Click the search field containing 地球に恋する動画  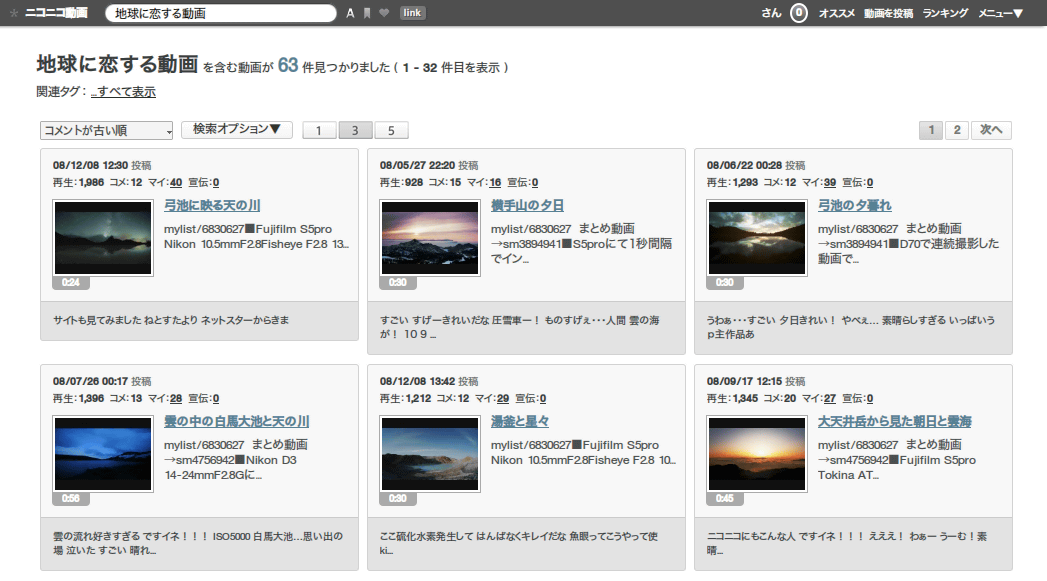221,13
